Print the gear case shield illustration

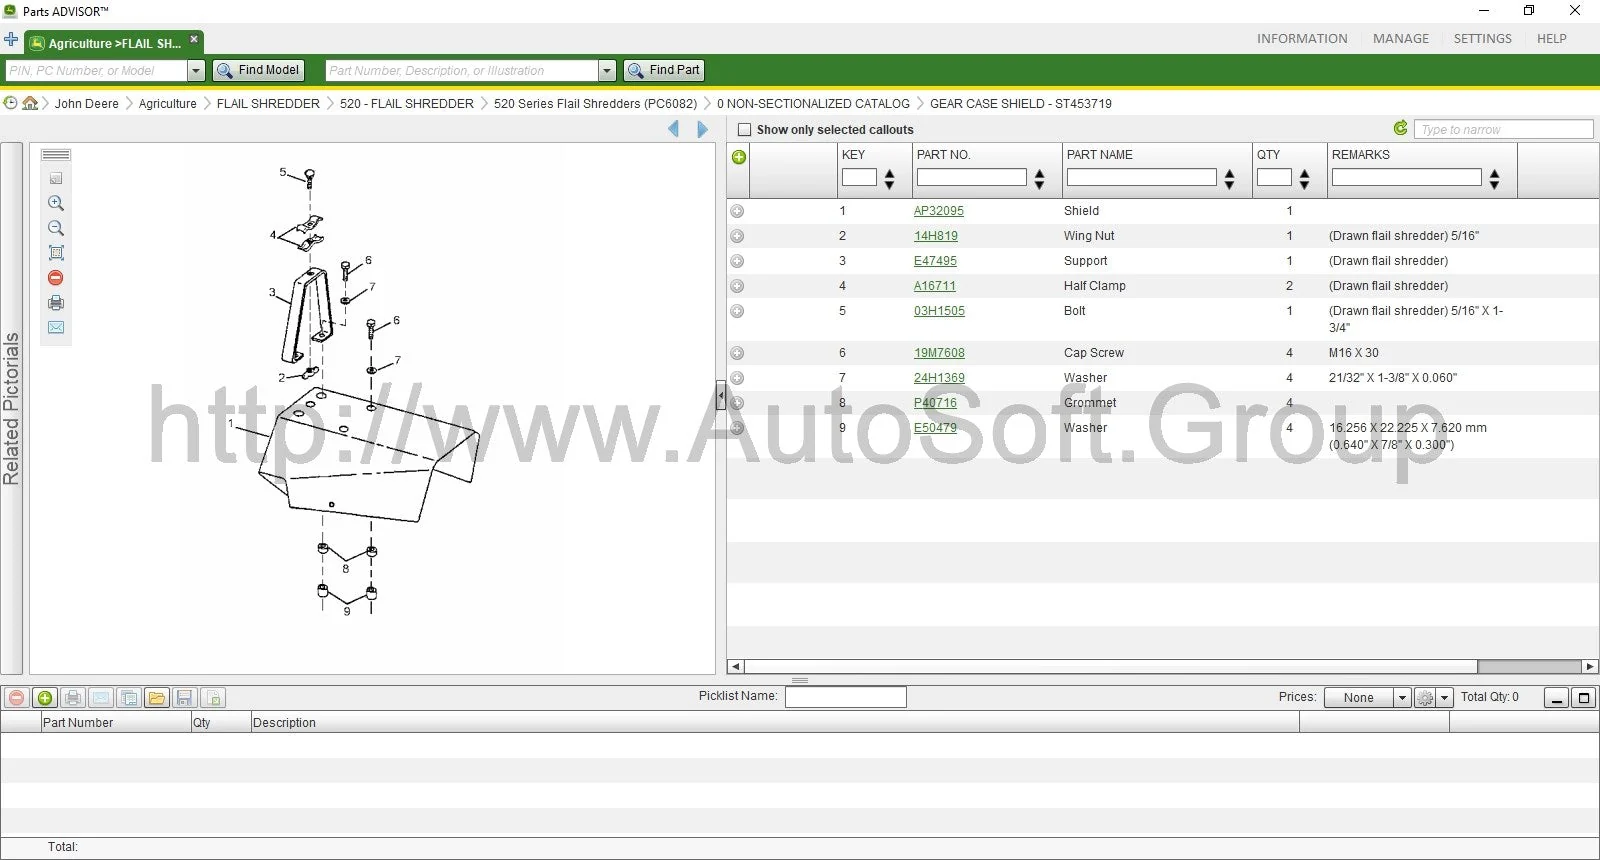pos(56,303)
